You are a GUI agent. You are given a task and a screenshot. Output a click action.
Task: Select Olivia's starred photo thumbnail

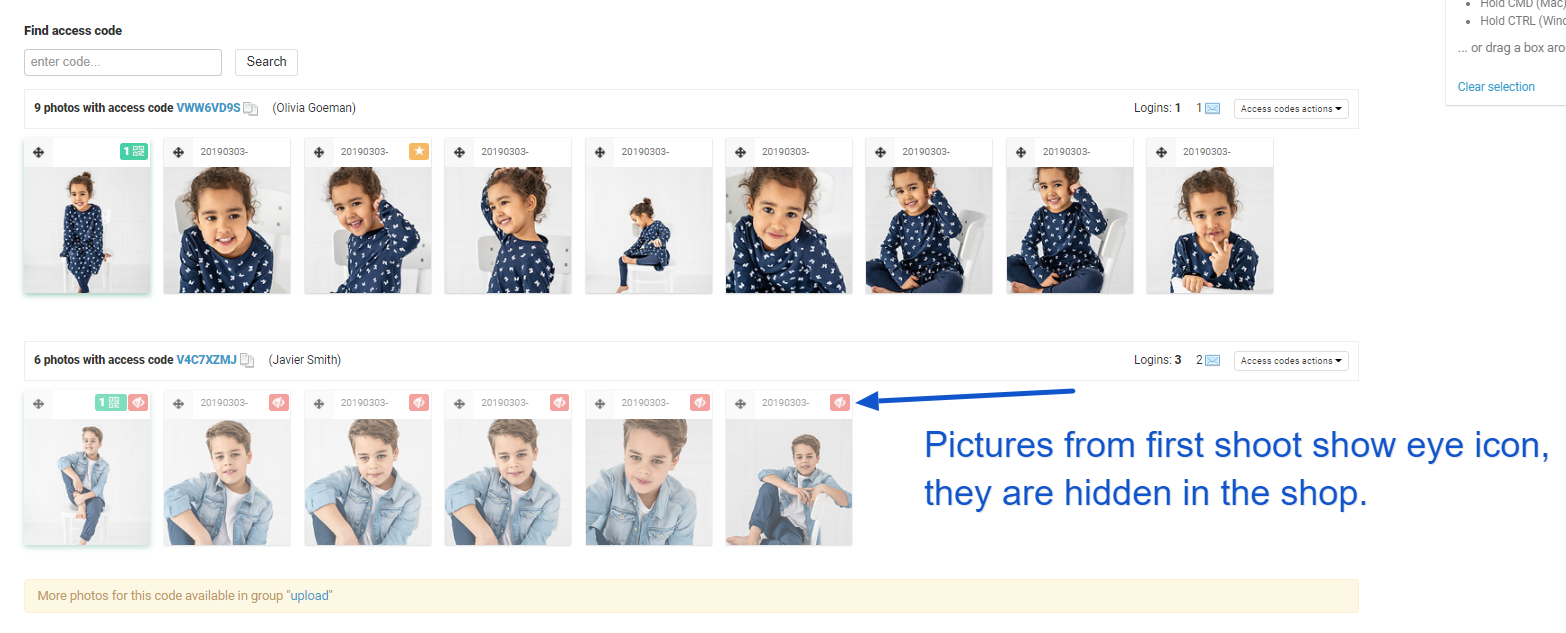368,230
